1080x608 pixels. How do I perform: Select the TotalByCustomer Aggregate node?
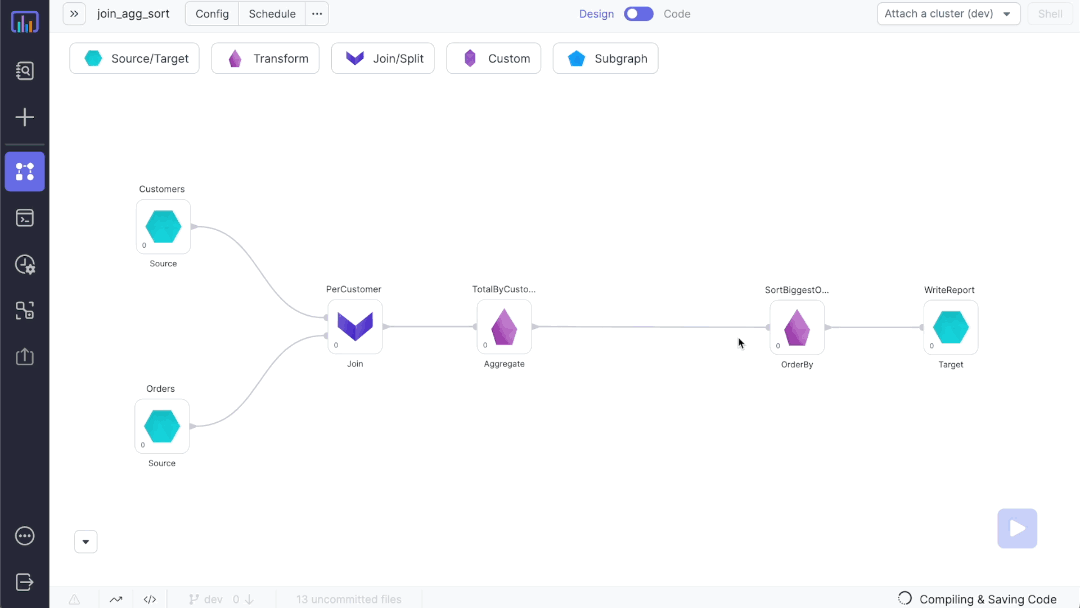pyautogui.click(x=504, y=327)
